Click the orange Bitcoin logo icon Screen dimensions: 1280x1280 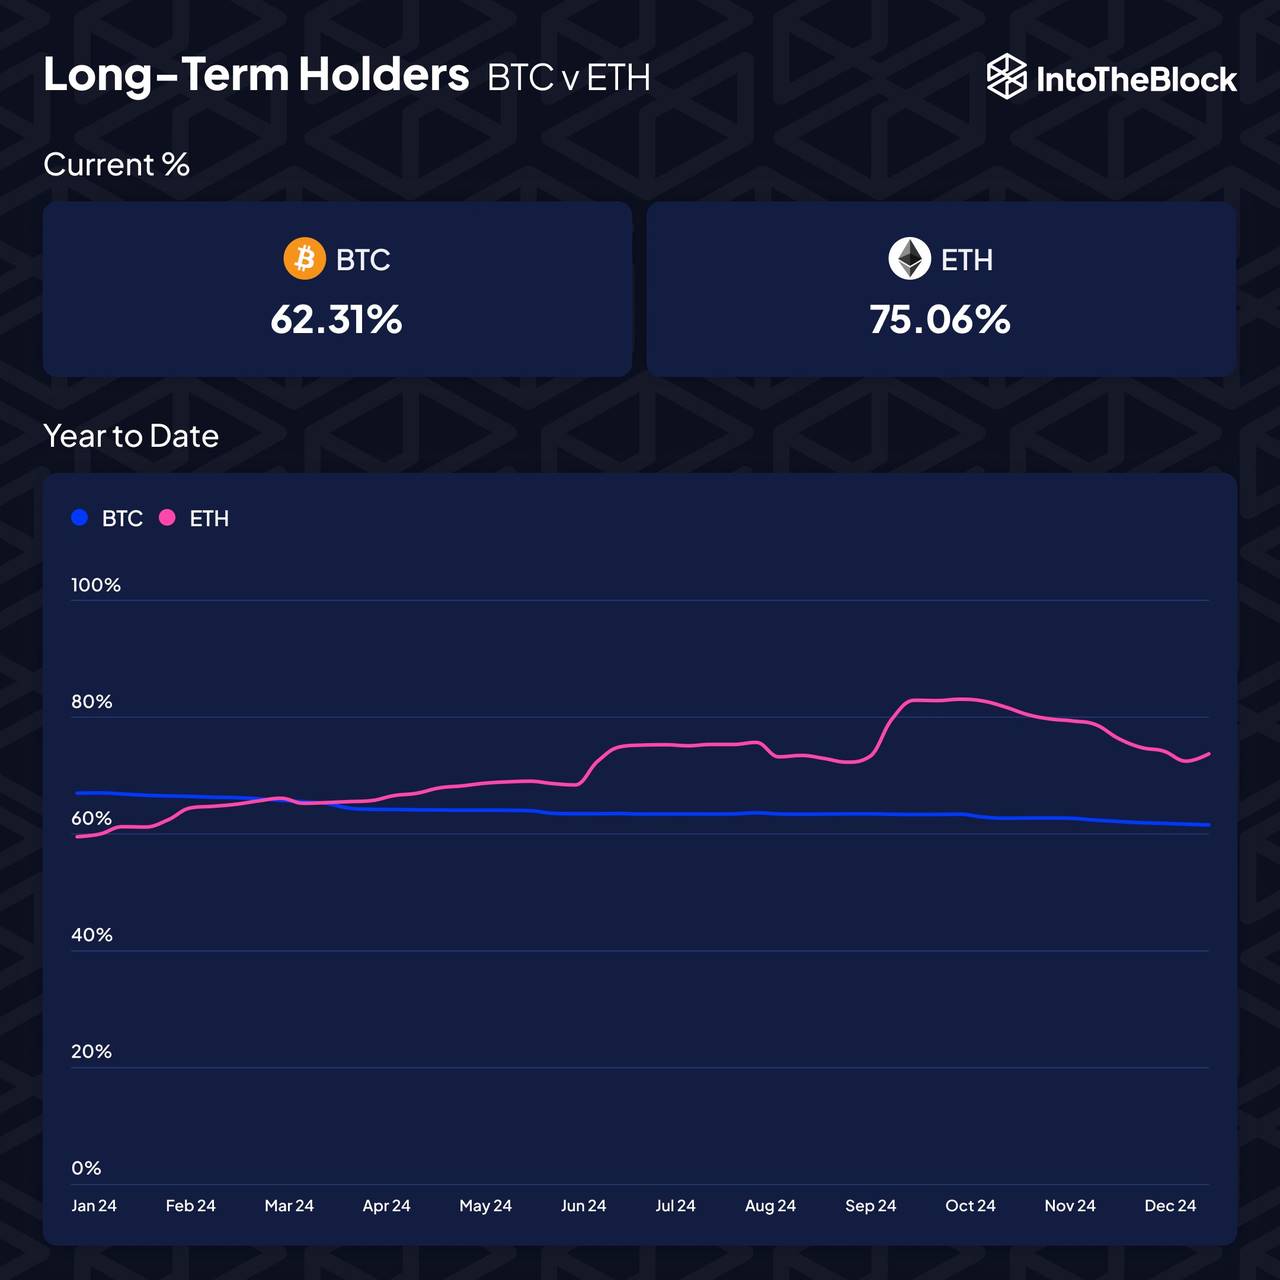[305, 259]
